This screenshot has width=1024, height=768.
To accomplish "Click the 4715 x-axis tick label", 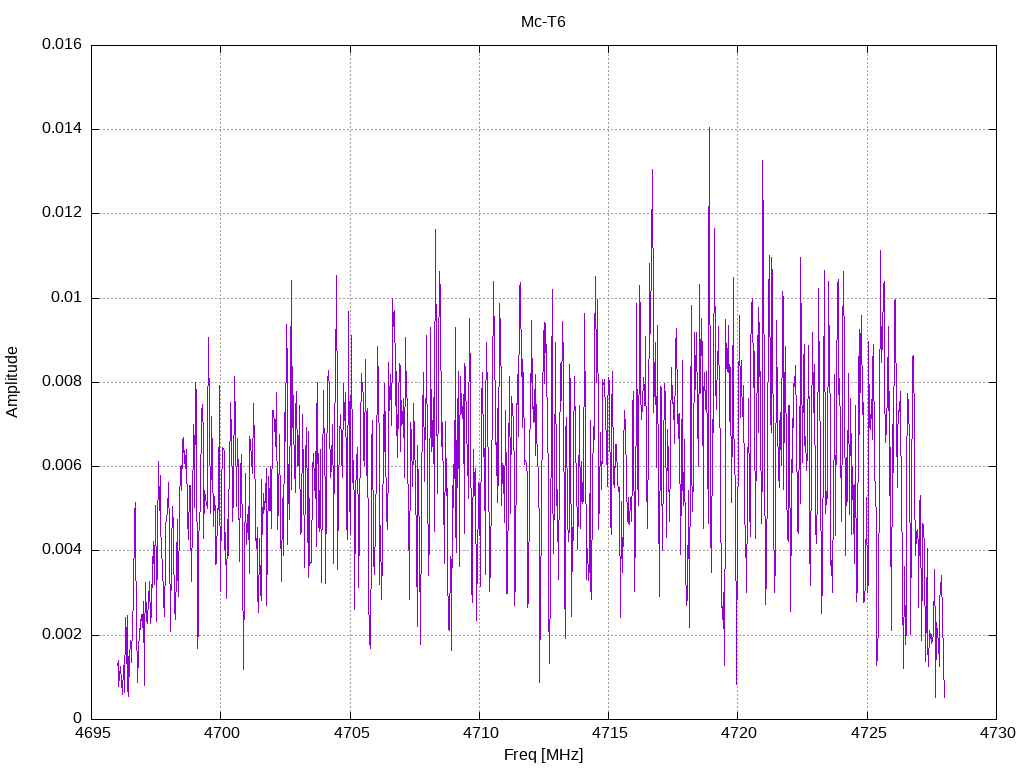I will coord(609,733).
